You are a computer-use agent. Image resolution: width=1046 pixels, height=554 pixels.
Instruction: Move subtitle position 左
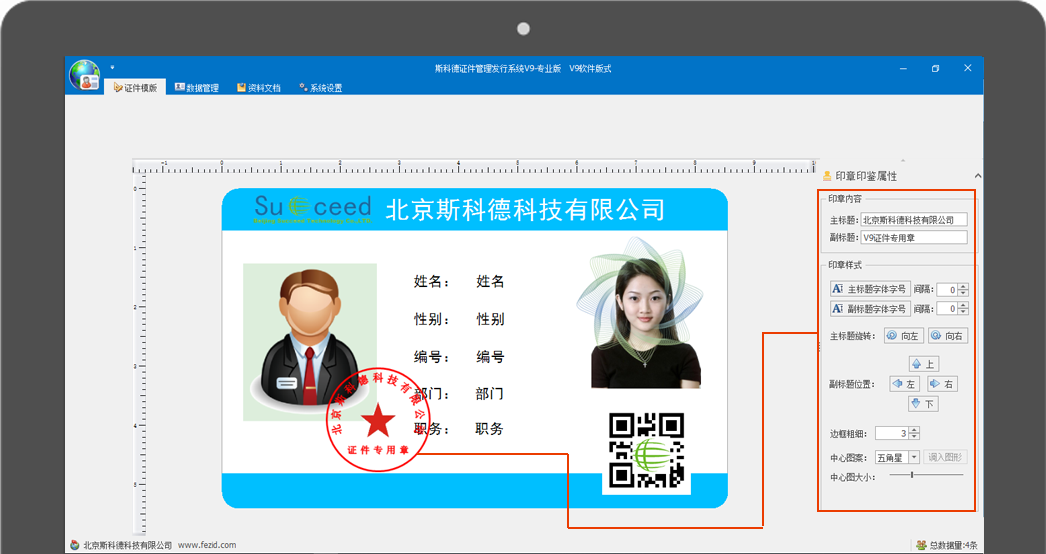coord(905,384)
